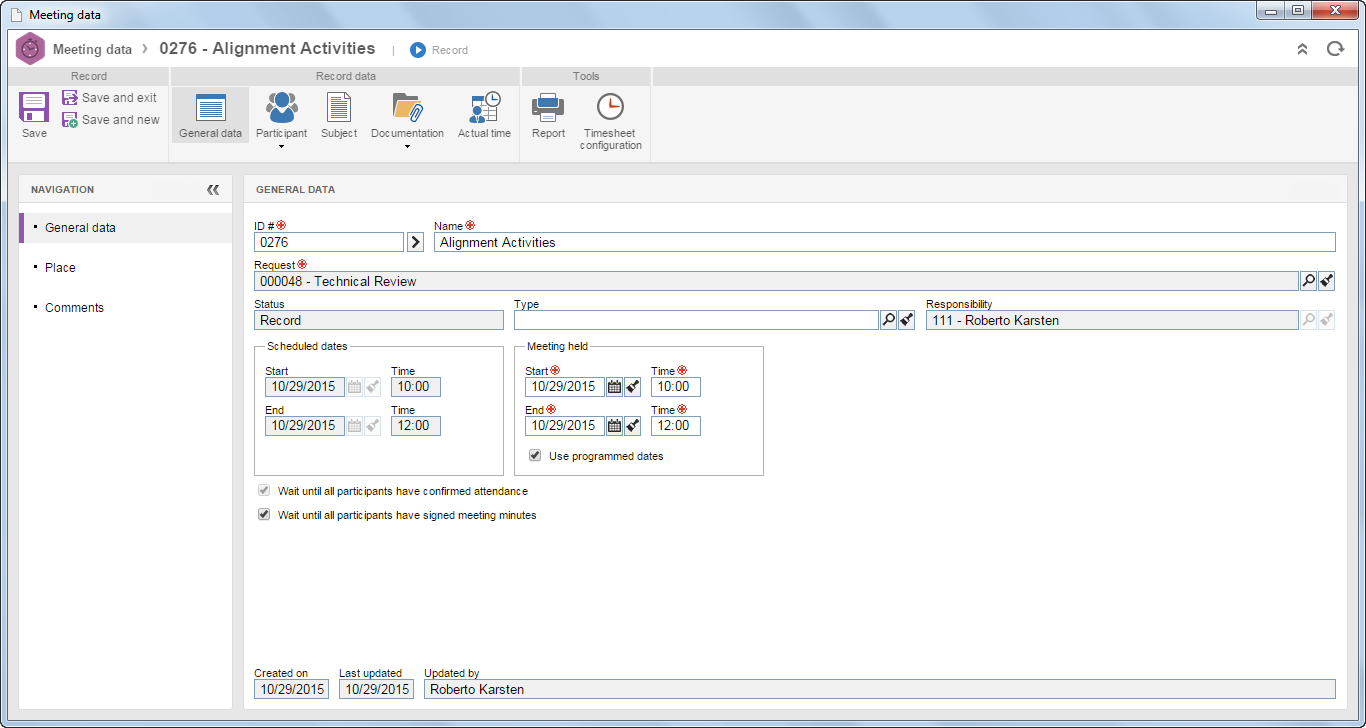Click the Created on date field
This screenshot has height=728, width=1366.
tap(291, 689)
